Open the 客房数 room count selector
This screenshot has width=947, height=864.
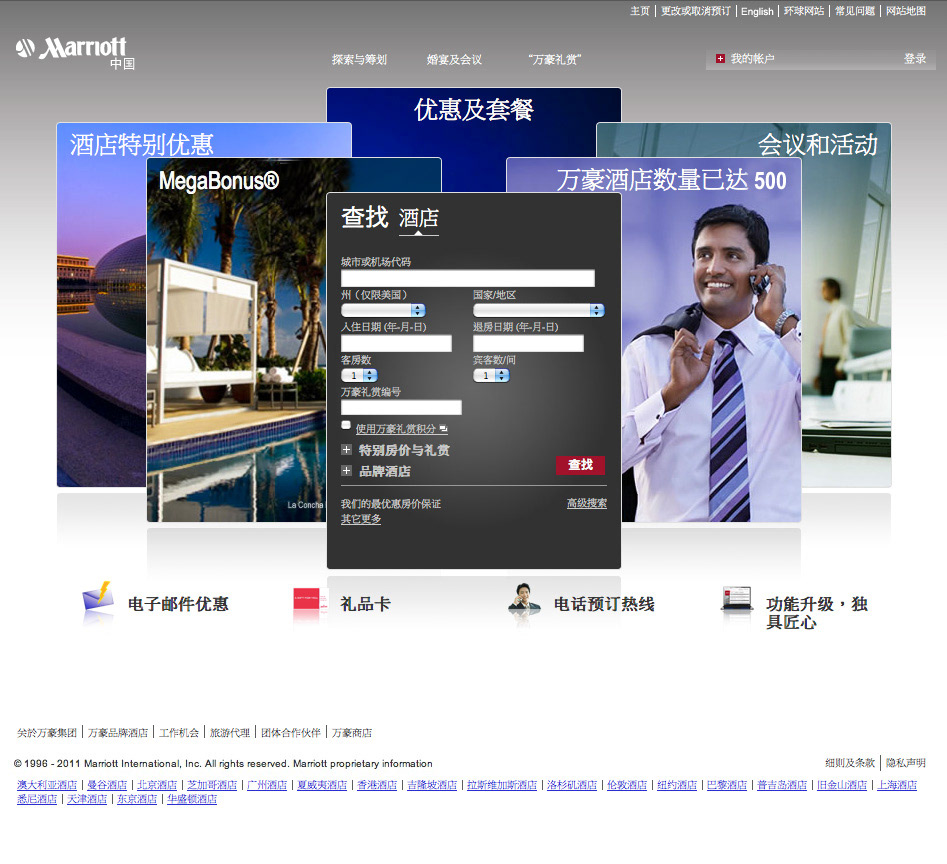coord(359,375)
